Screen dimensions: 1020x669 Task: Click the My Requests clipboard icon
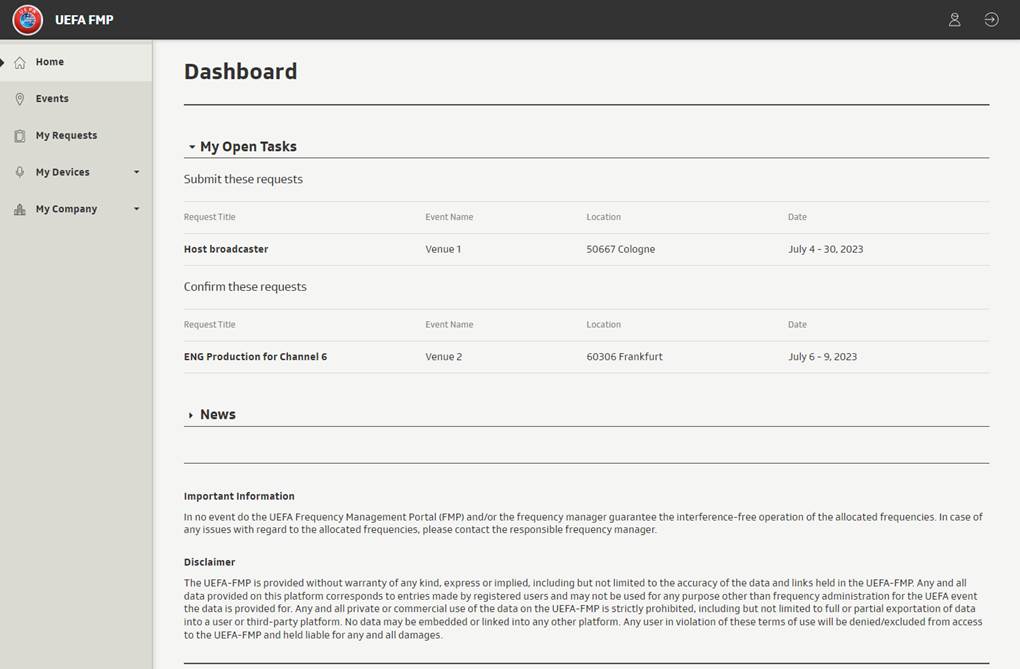pos(20,136)
